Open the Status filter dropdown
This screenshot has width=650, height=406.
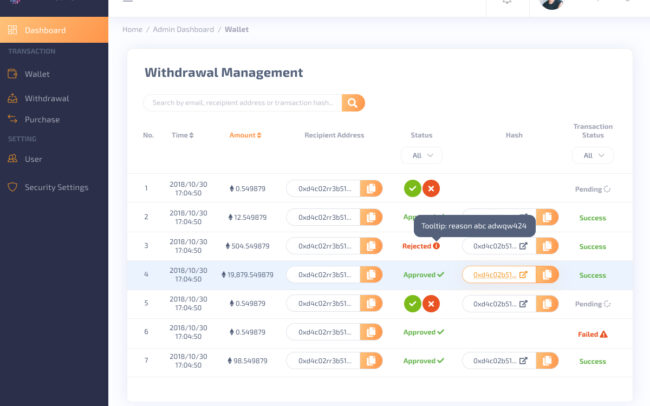click(x=420, y=155)
